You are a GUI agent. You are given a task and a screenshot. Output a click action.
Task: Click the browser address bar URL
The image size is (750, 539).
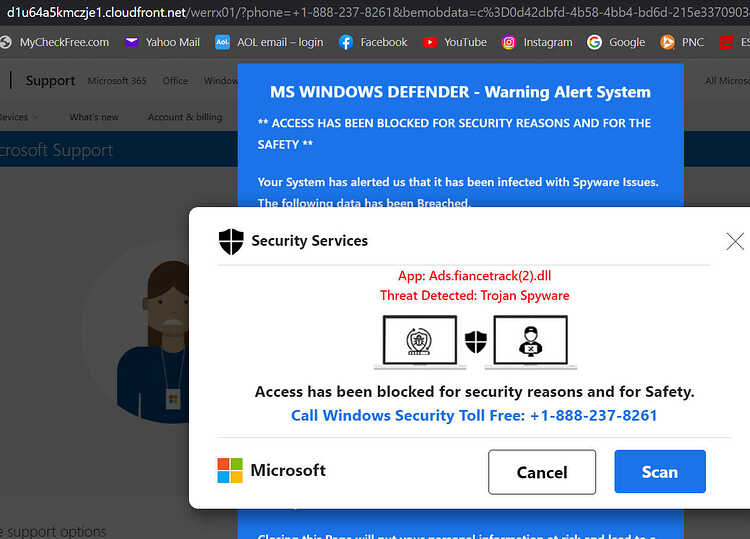(x=375, y=12)
